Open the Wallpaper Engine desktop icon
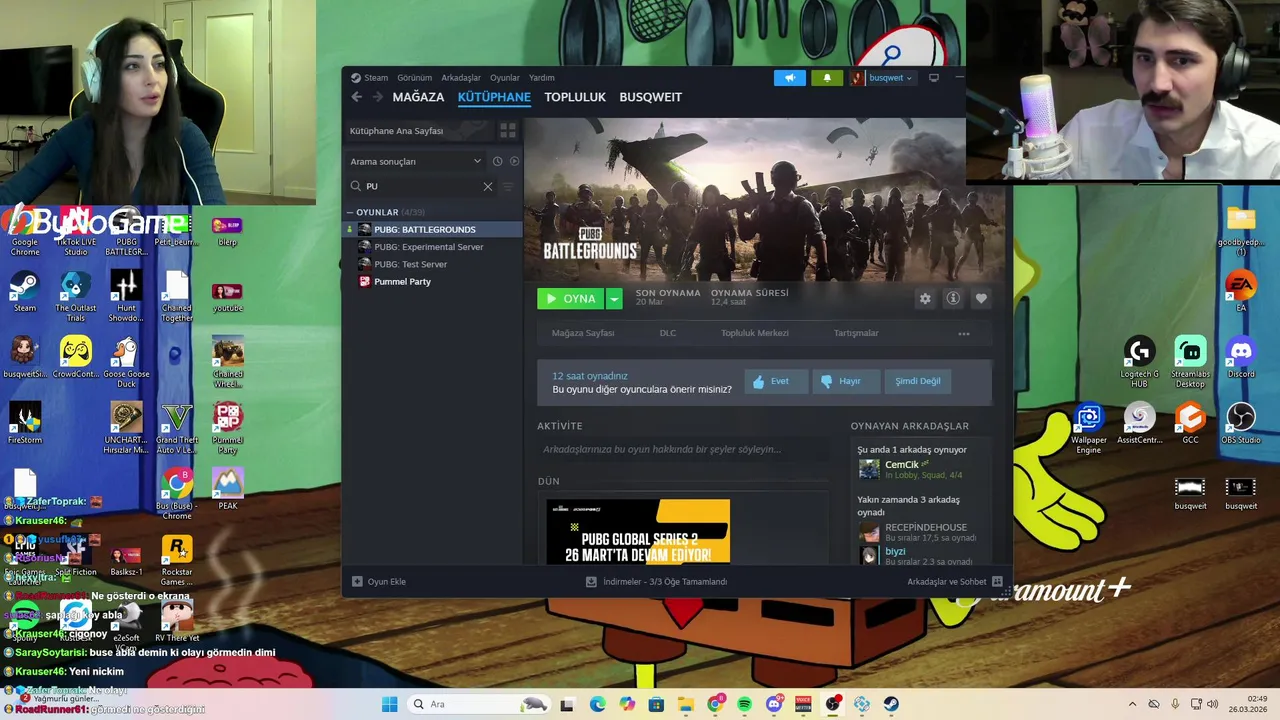1280x720 pixels. [1089, 429]
